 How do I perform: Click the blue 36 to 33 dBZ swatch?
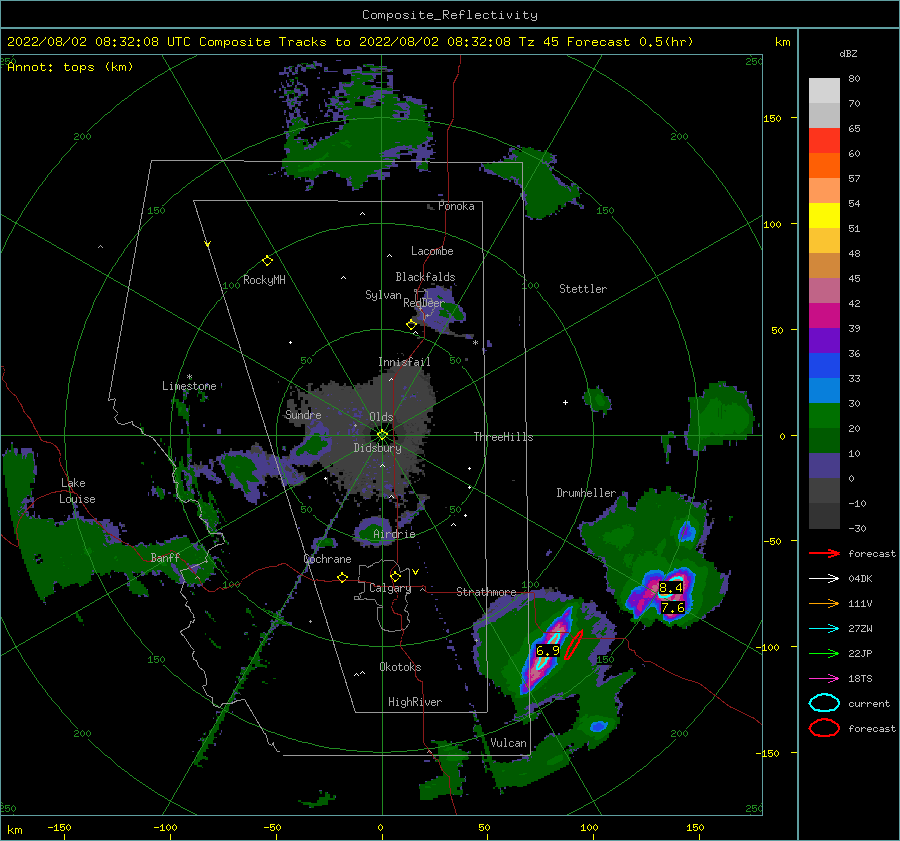[x=824, y=366]
